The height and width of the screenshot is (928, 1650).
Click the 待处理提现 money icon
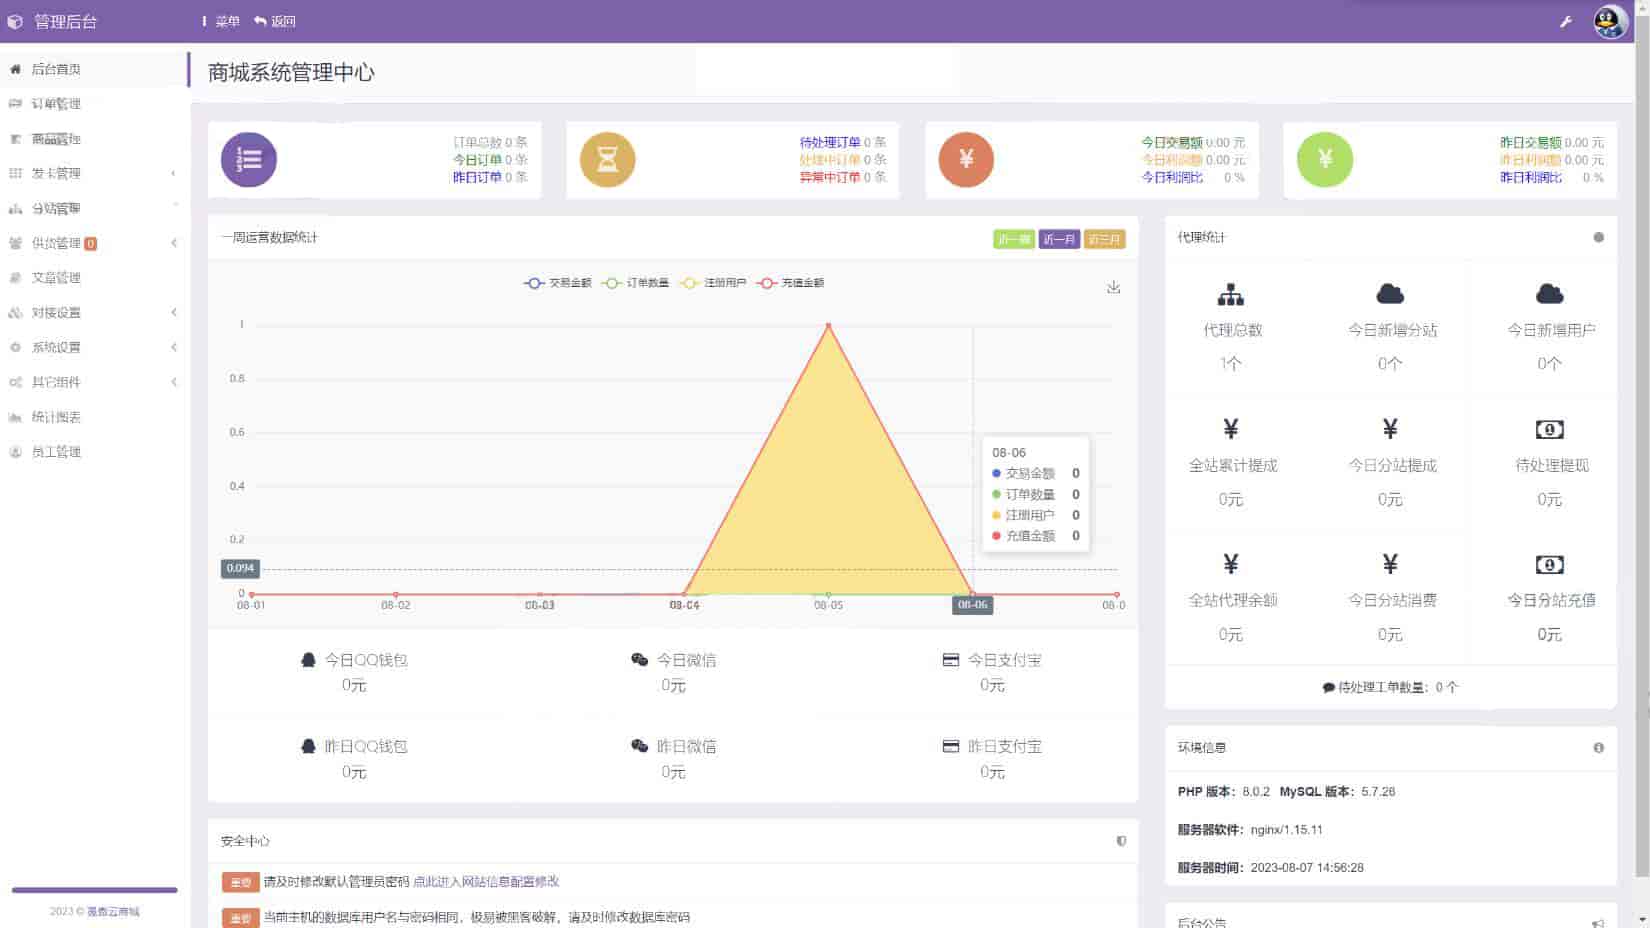1548,430
